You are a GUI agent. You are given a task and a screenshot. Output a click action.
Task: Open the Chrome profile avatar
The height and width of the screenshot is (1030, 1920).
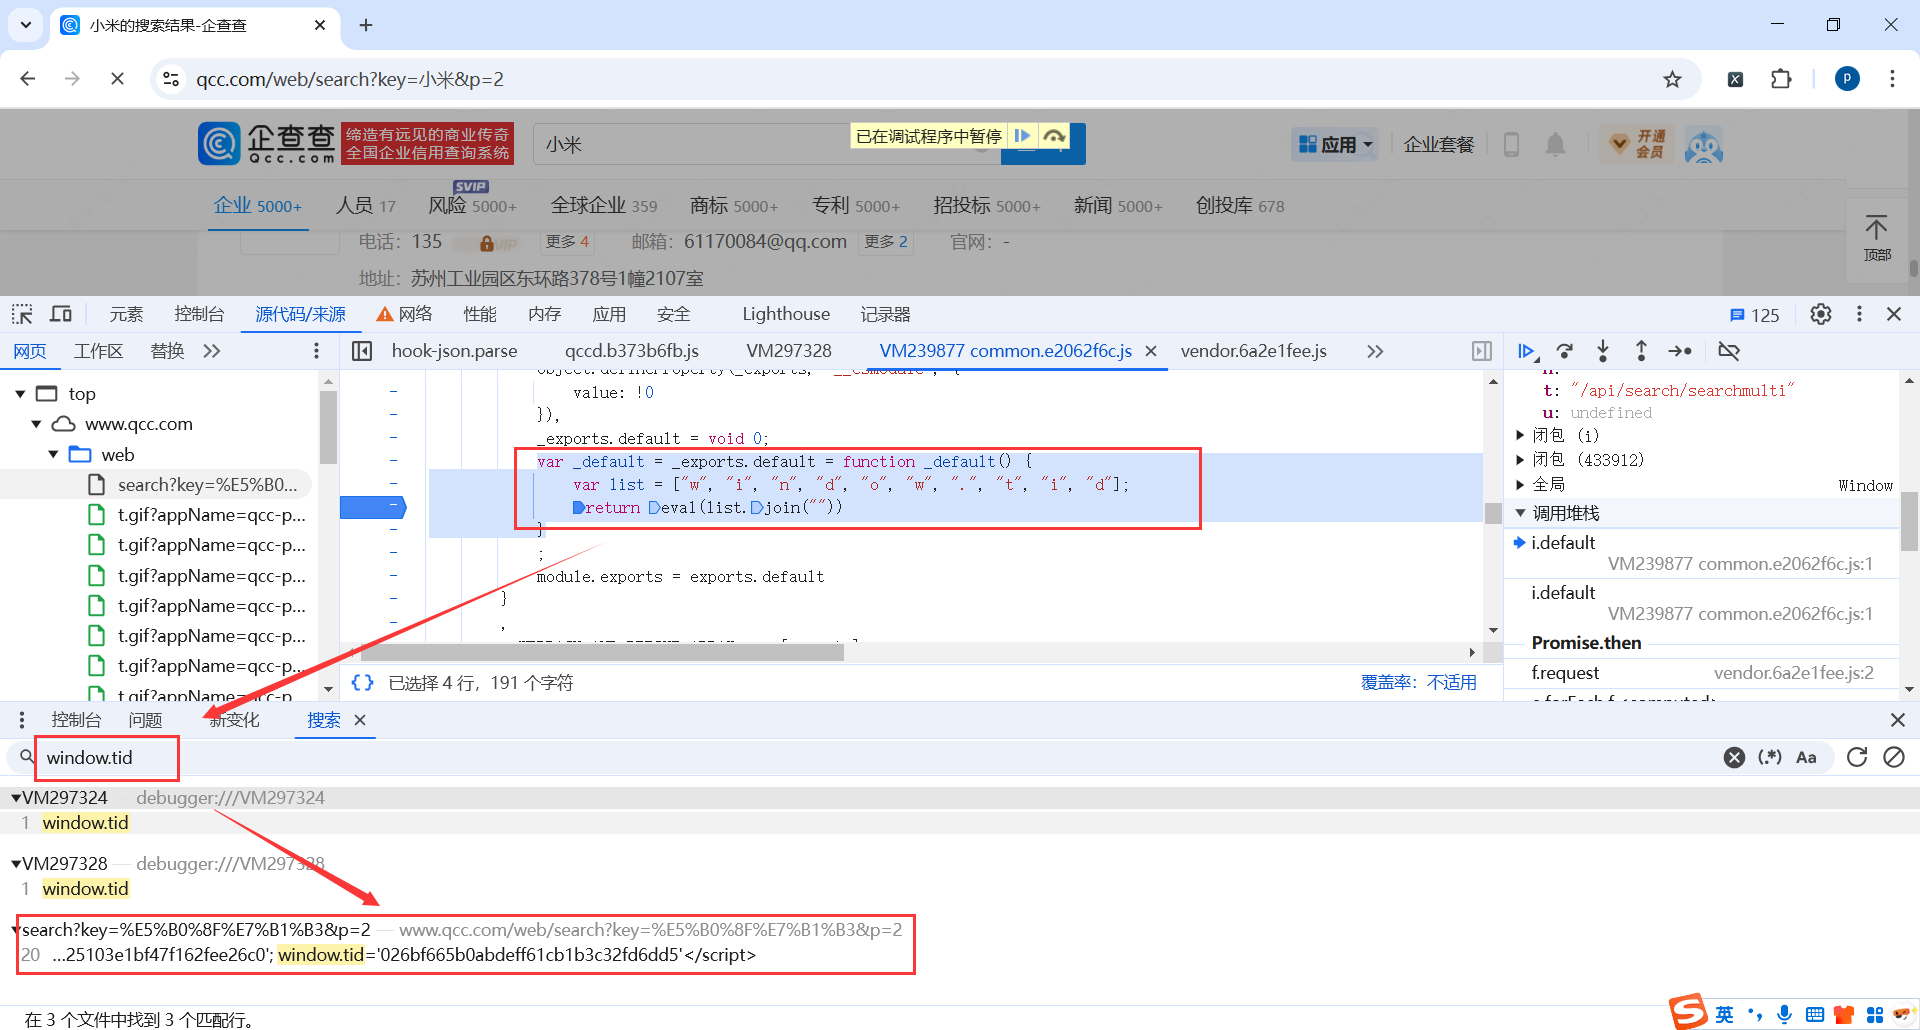click(1847, 79)
